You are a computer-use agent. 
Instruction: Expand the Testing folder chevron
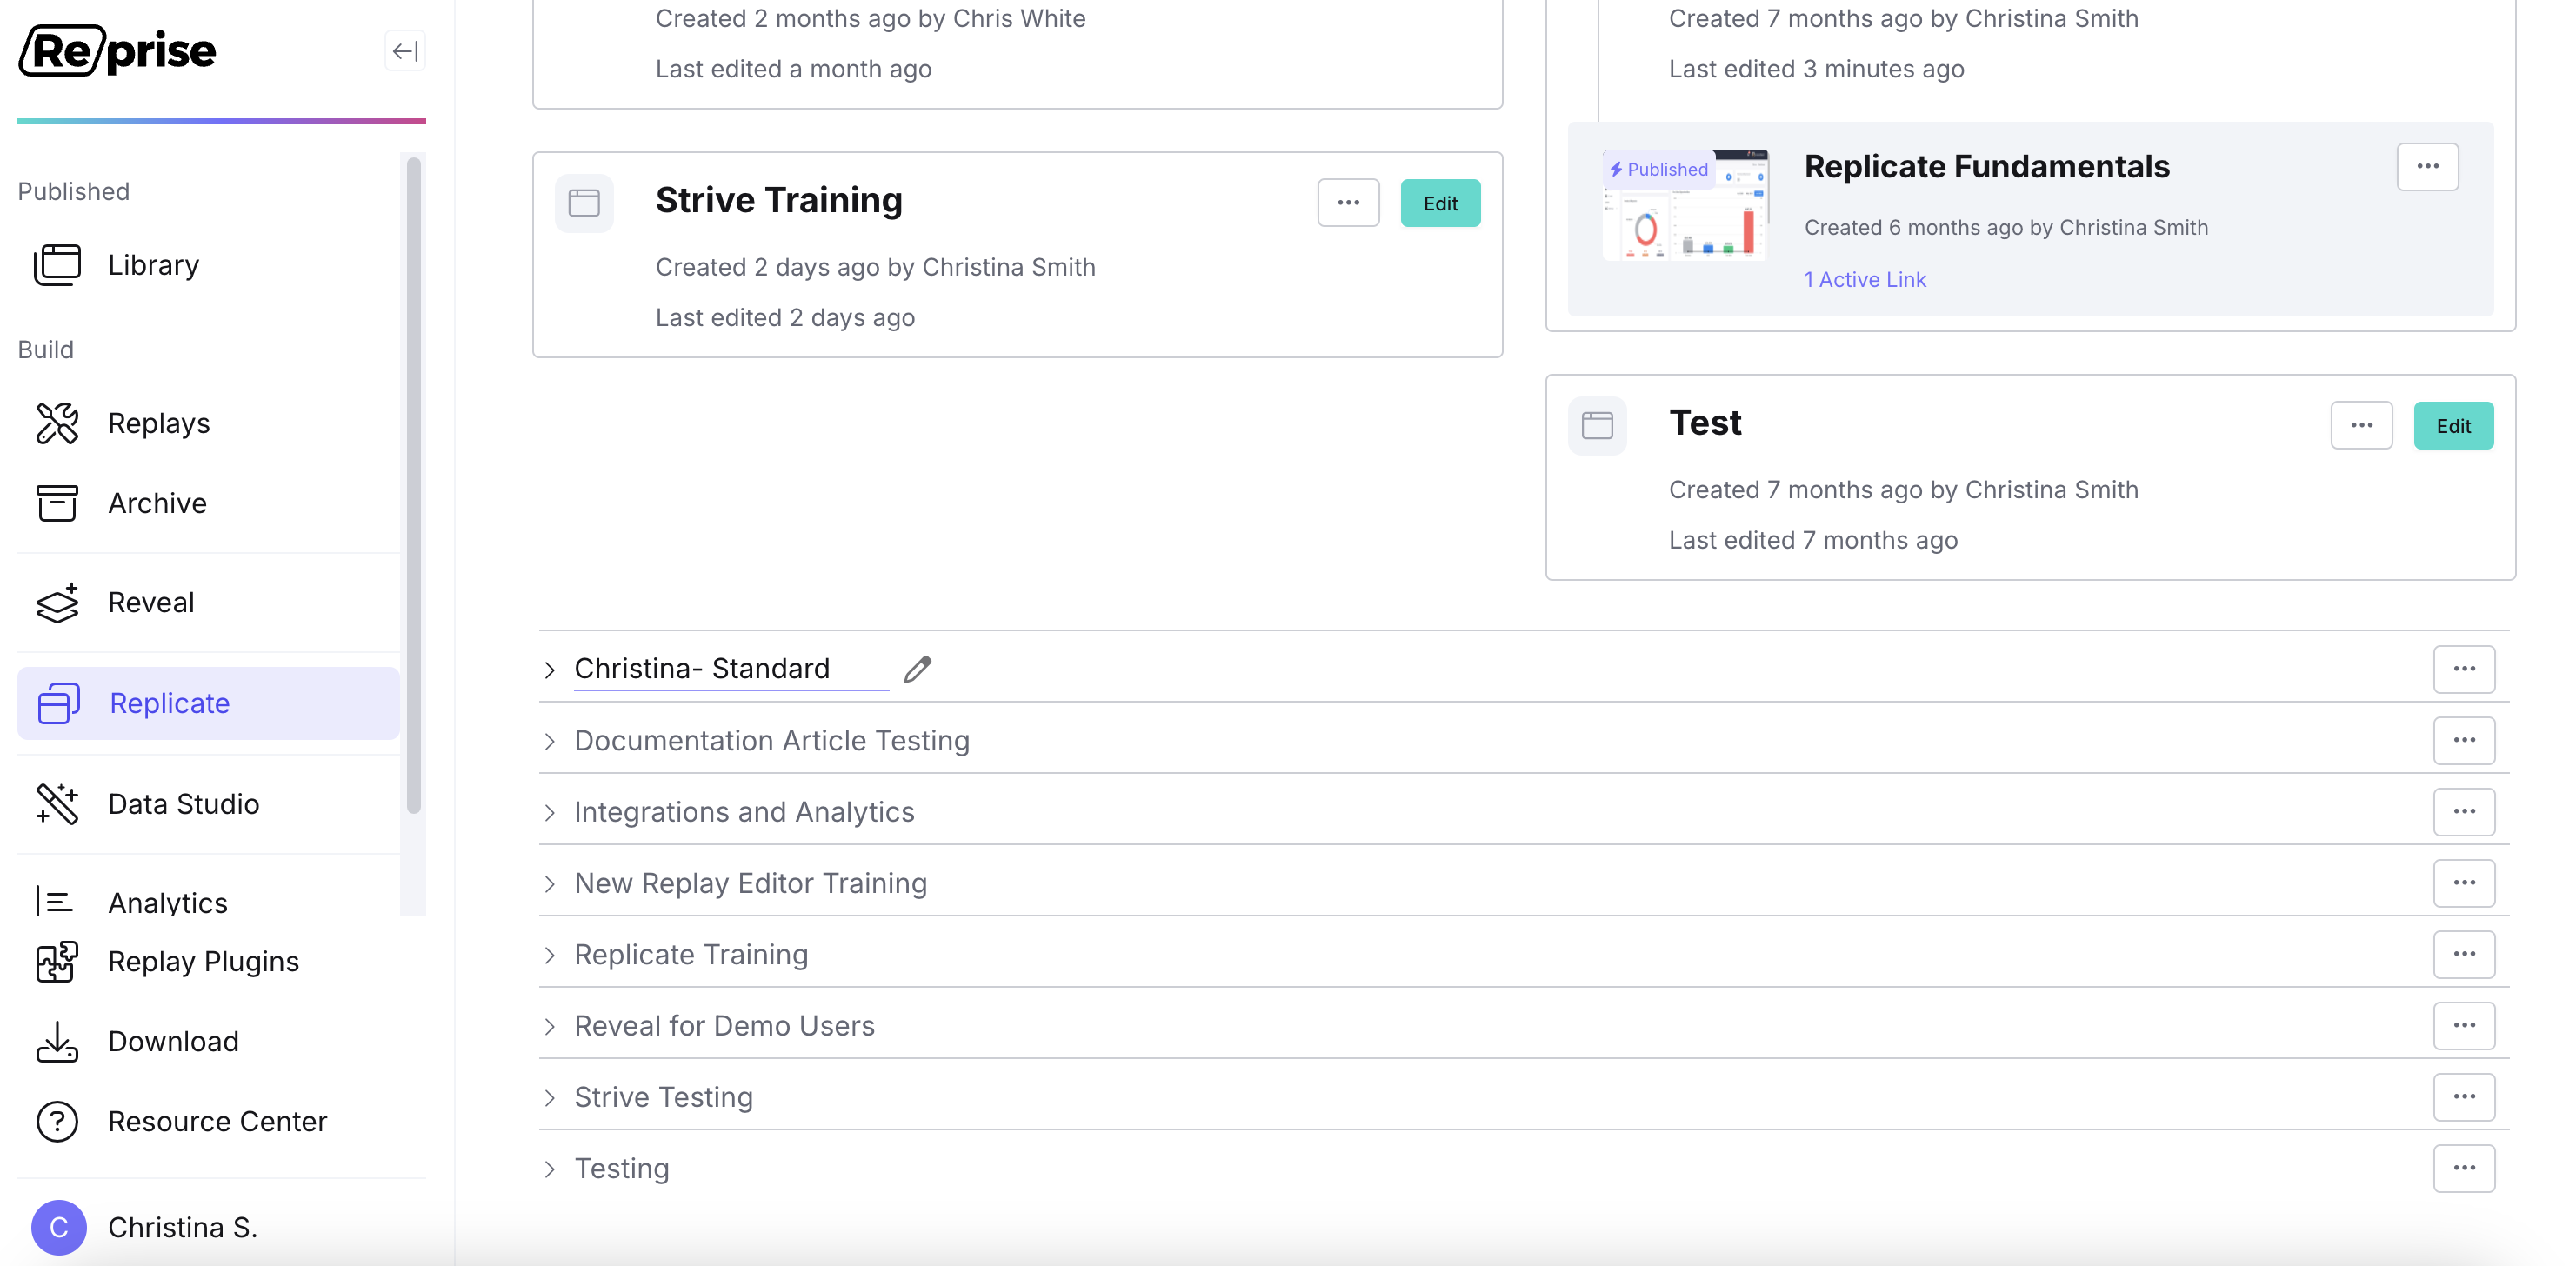point(550,1169)
